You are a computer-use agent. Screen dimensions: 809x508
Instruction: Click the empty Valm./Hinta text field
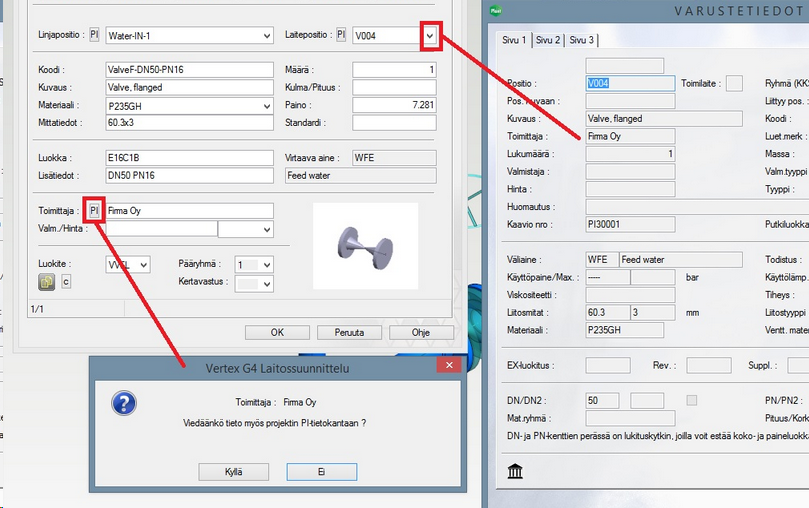pyautogui.click(x=161, y=229)
